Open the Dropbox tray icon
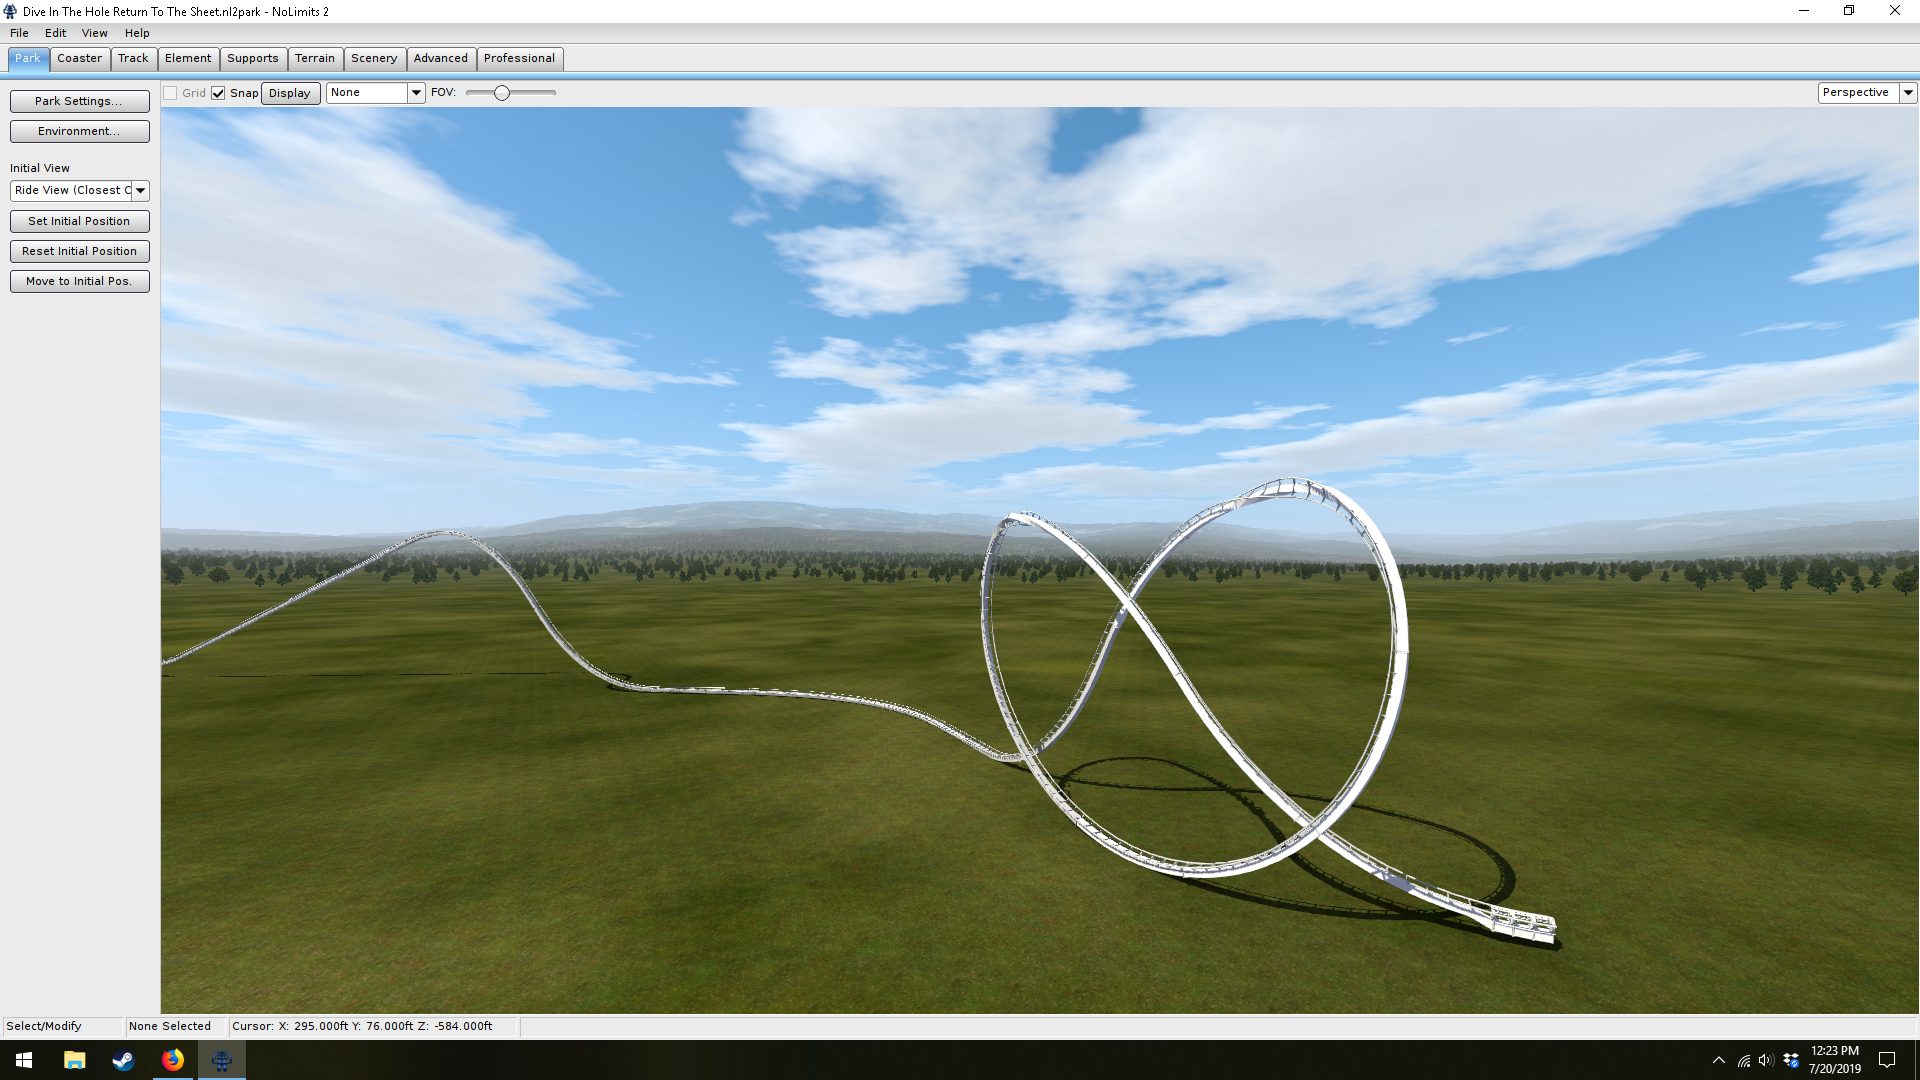 pos(1791,1060)
